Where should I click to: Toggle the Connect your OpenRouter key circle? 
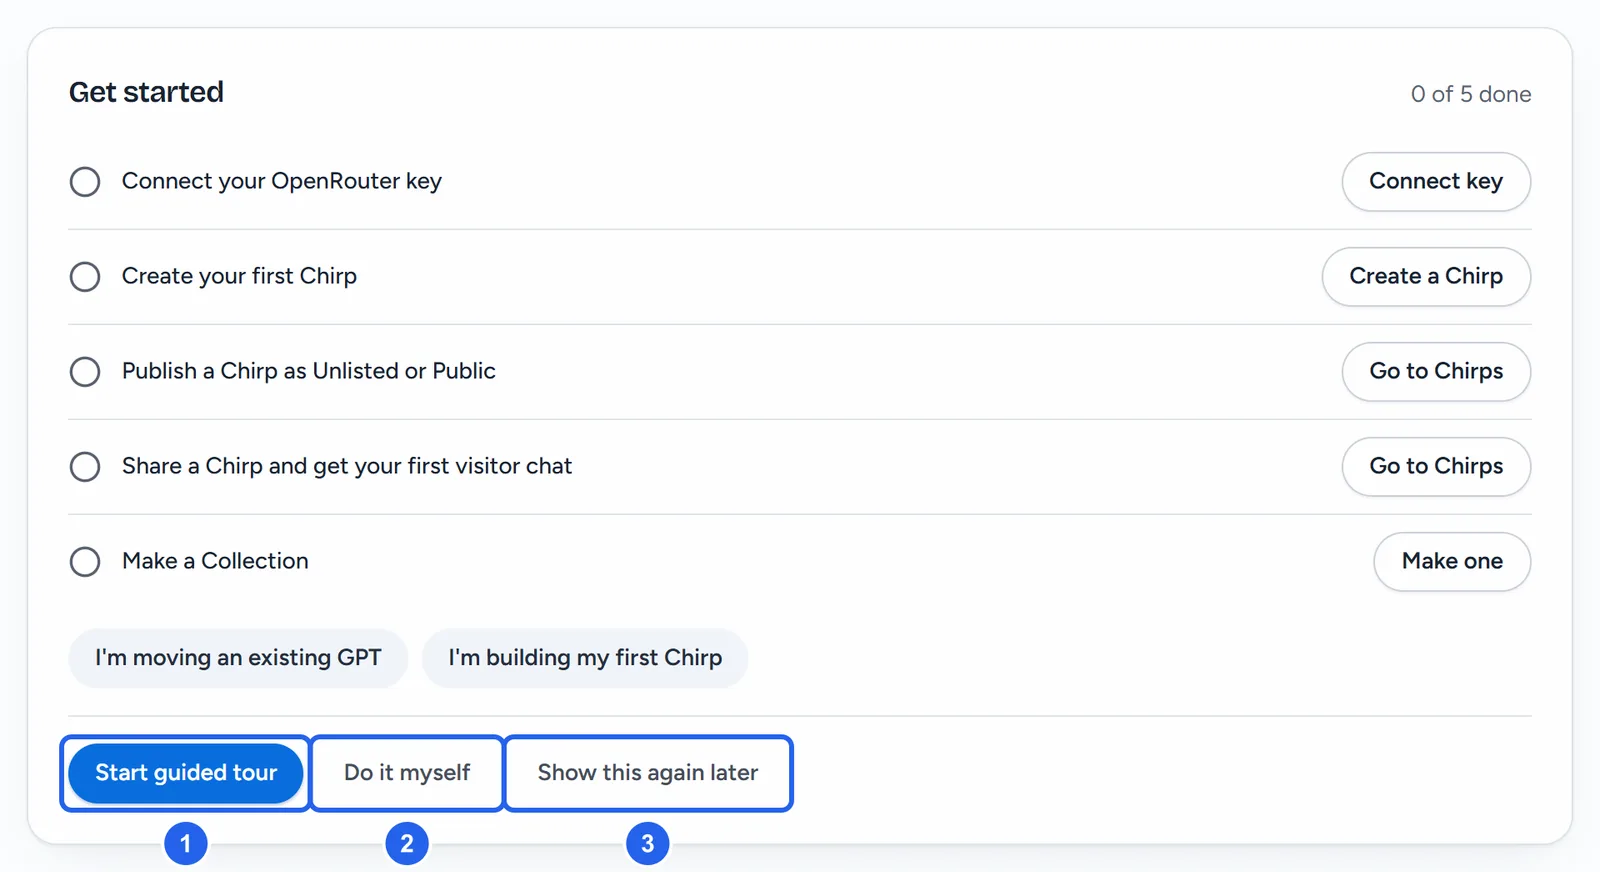point(85,182)
